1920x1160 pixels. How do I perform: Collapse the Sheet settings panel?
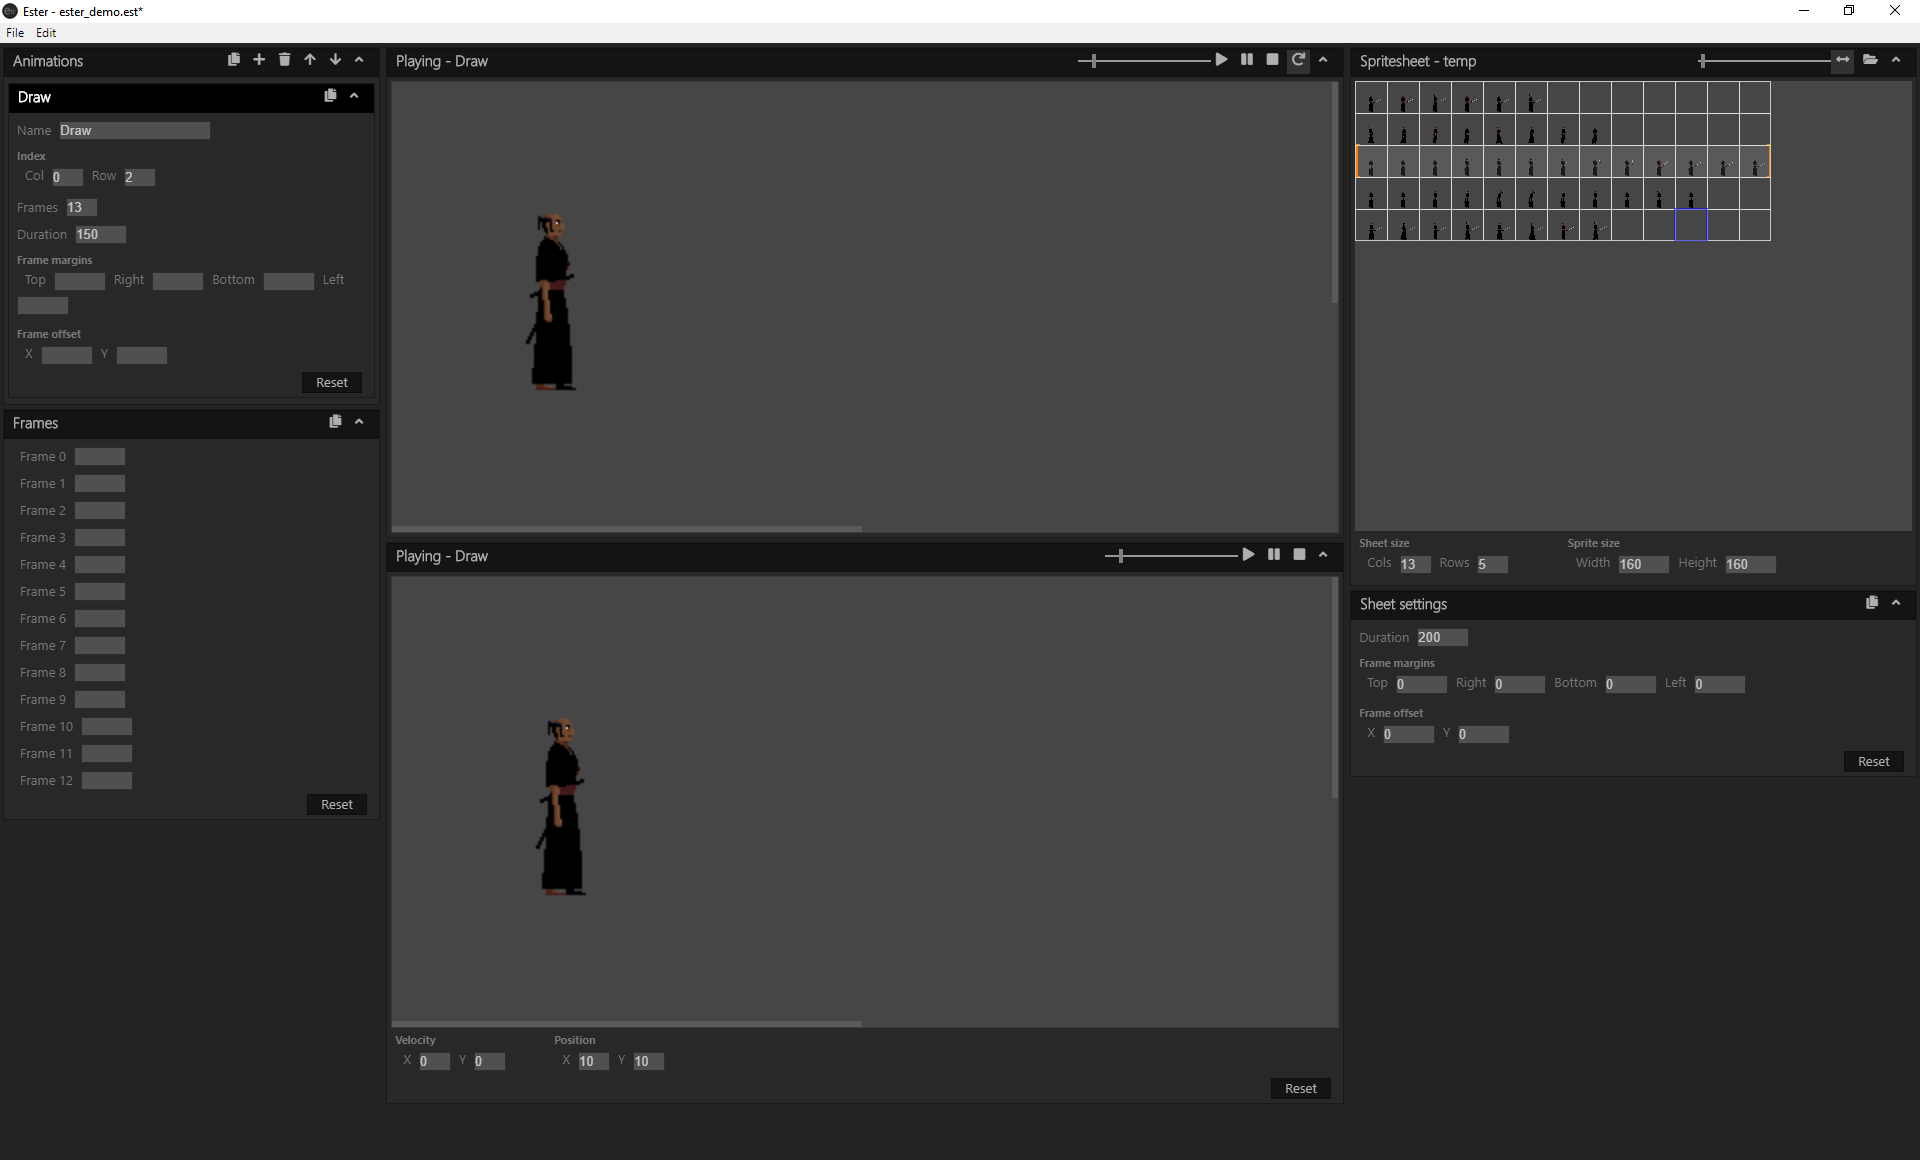click(x=1896, y=603)
